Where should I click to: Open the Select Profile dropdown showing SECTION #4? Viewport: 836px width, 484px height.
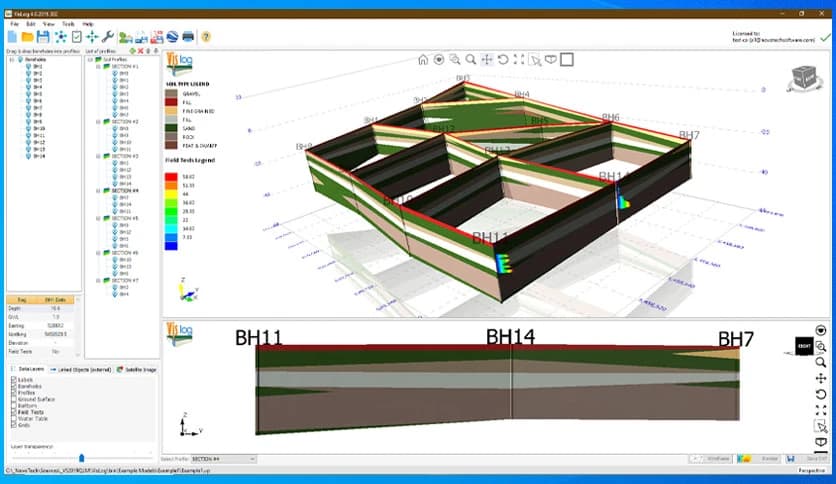tap(223, 459)
